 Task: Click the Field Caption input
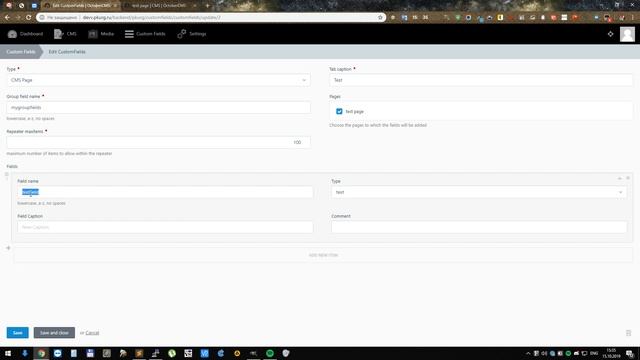[165, 227]
